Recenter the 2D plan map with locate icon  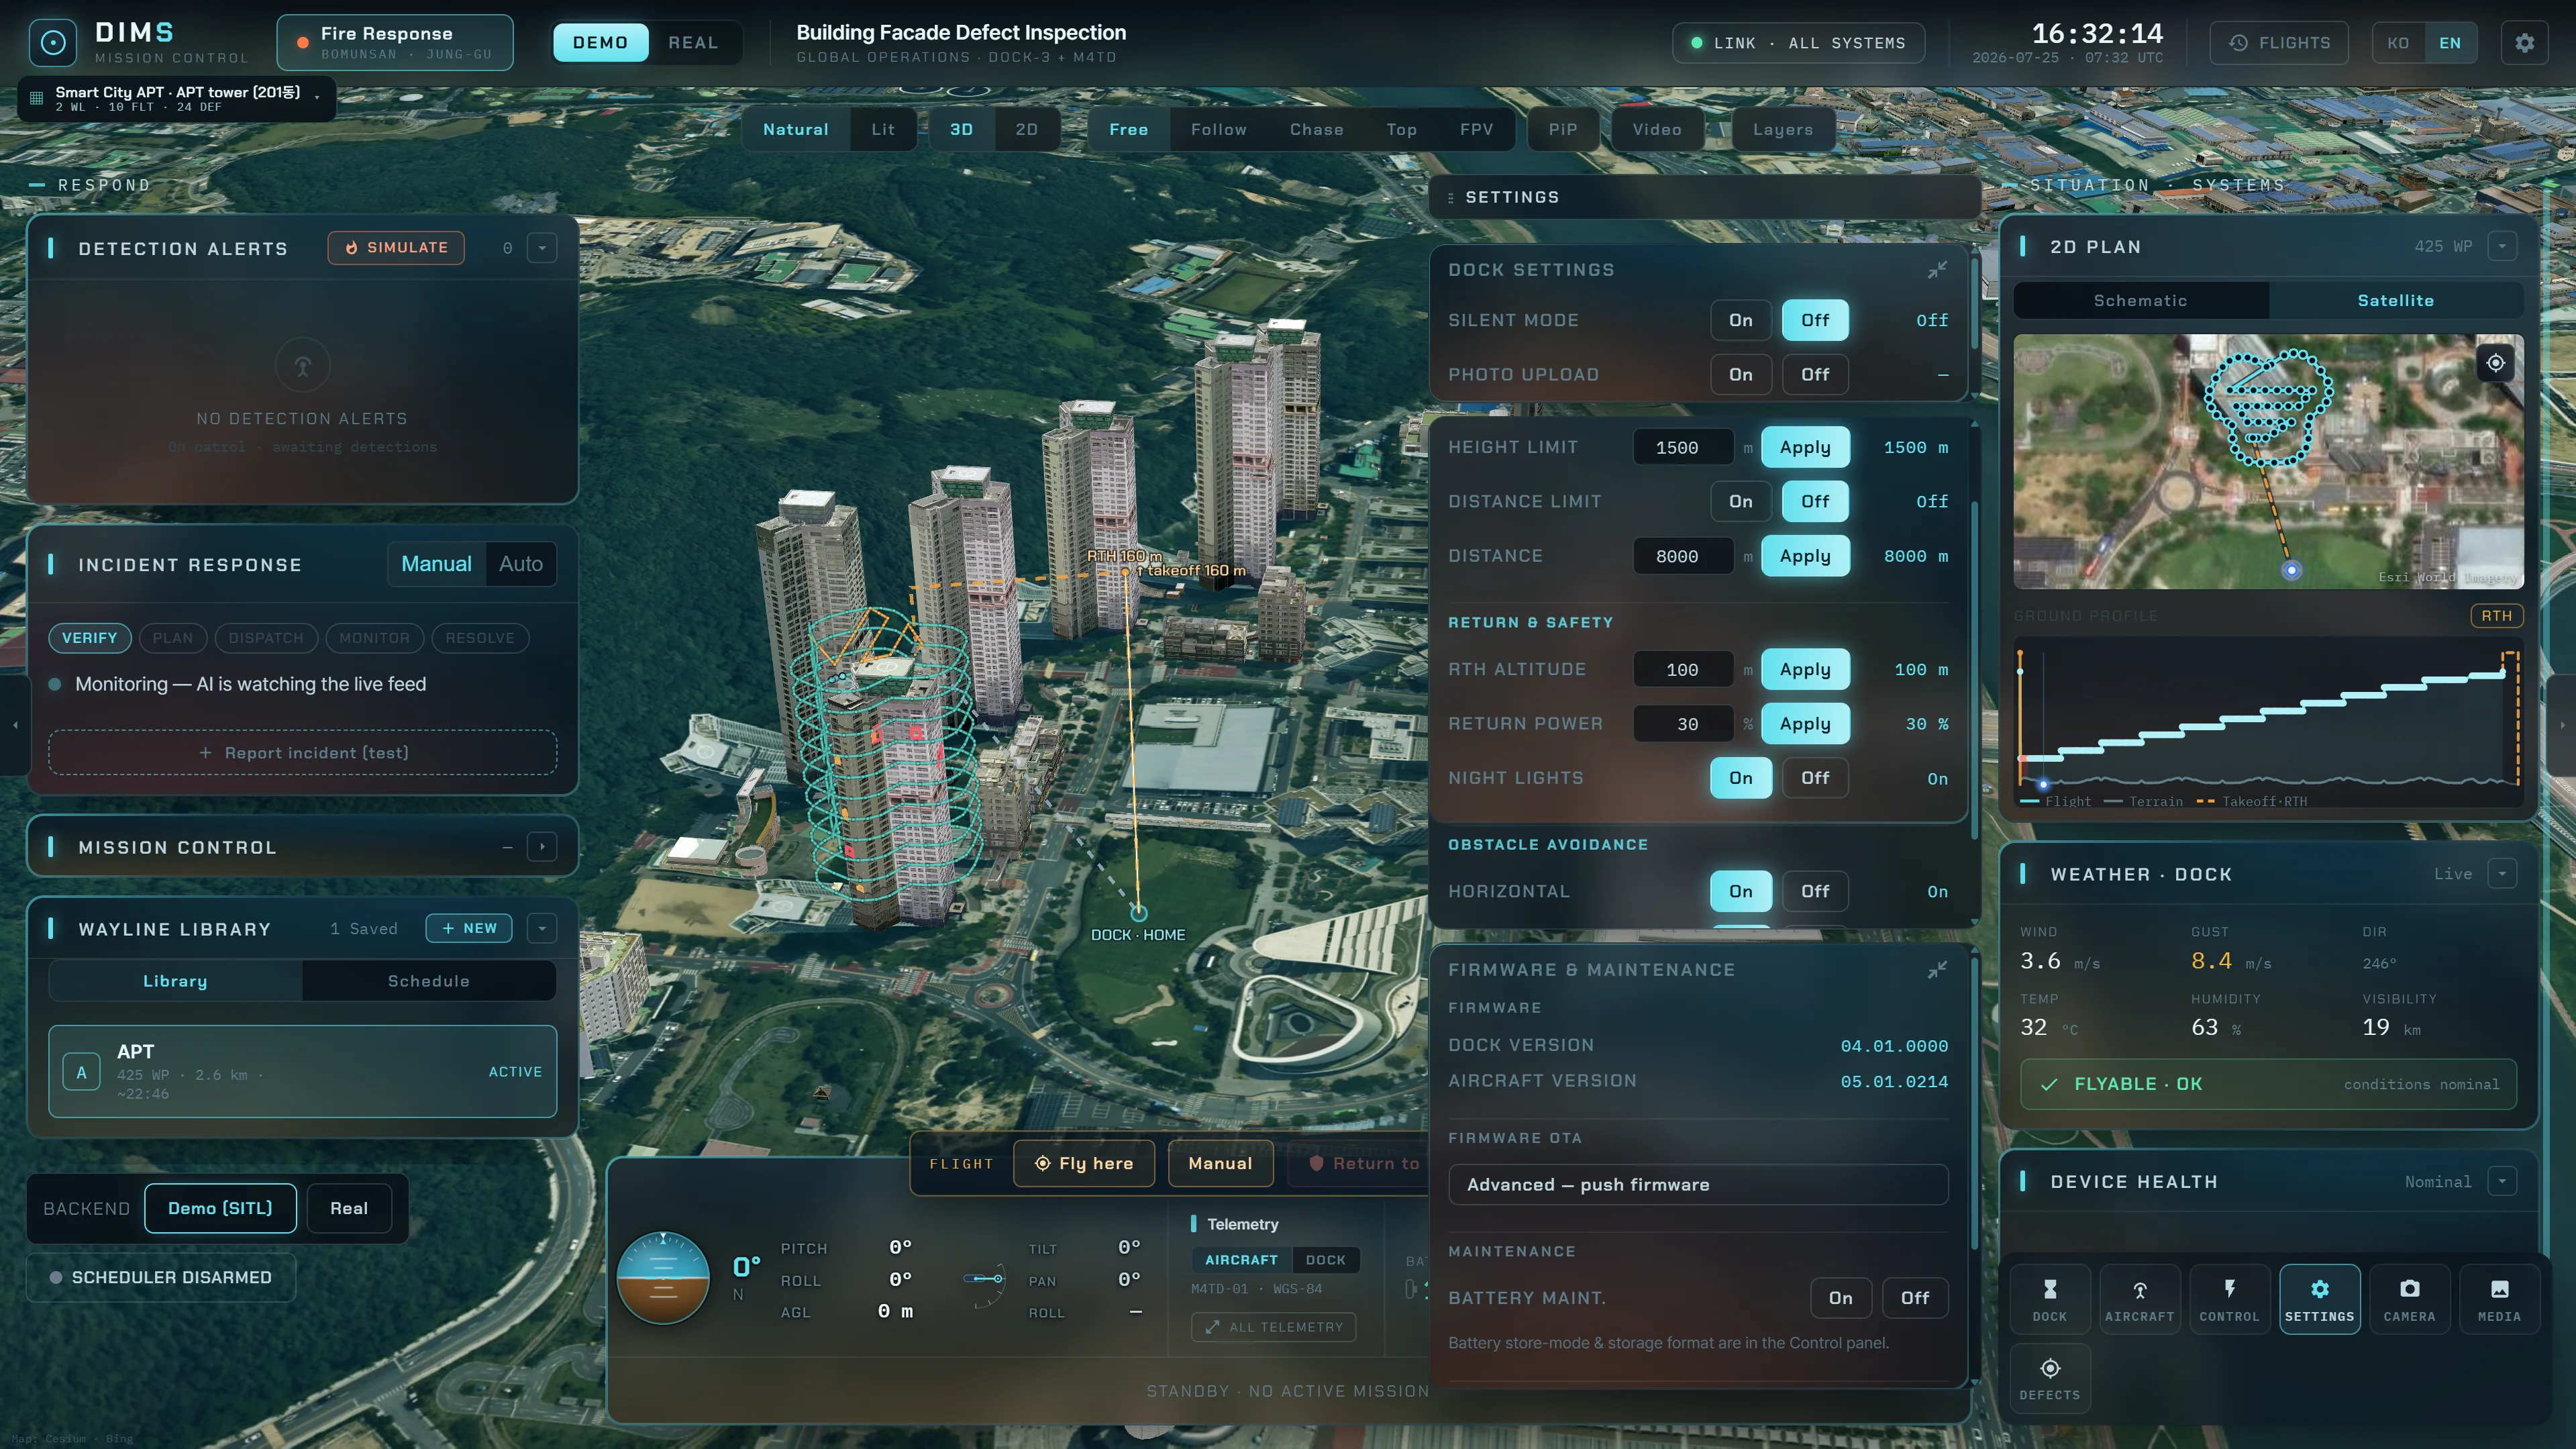pos(2495,363)
